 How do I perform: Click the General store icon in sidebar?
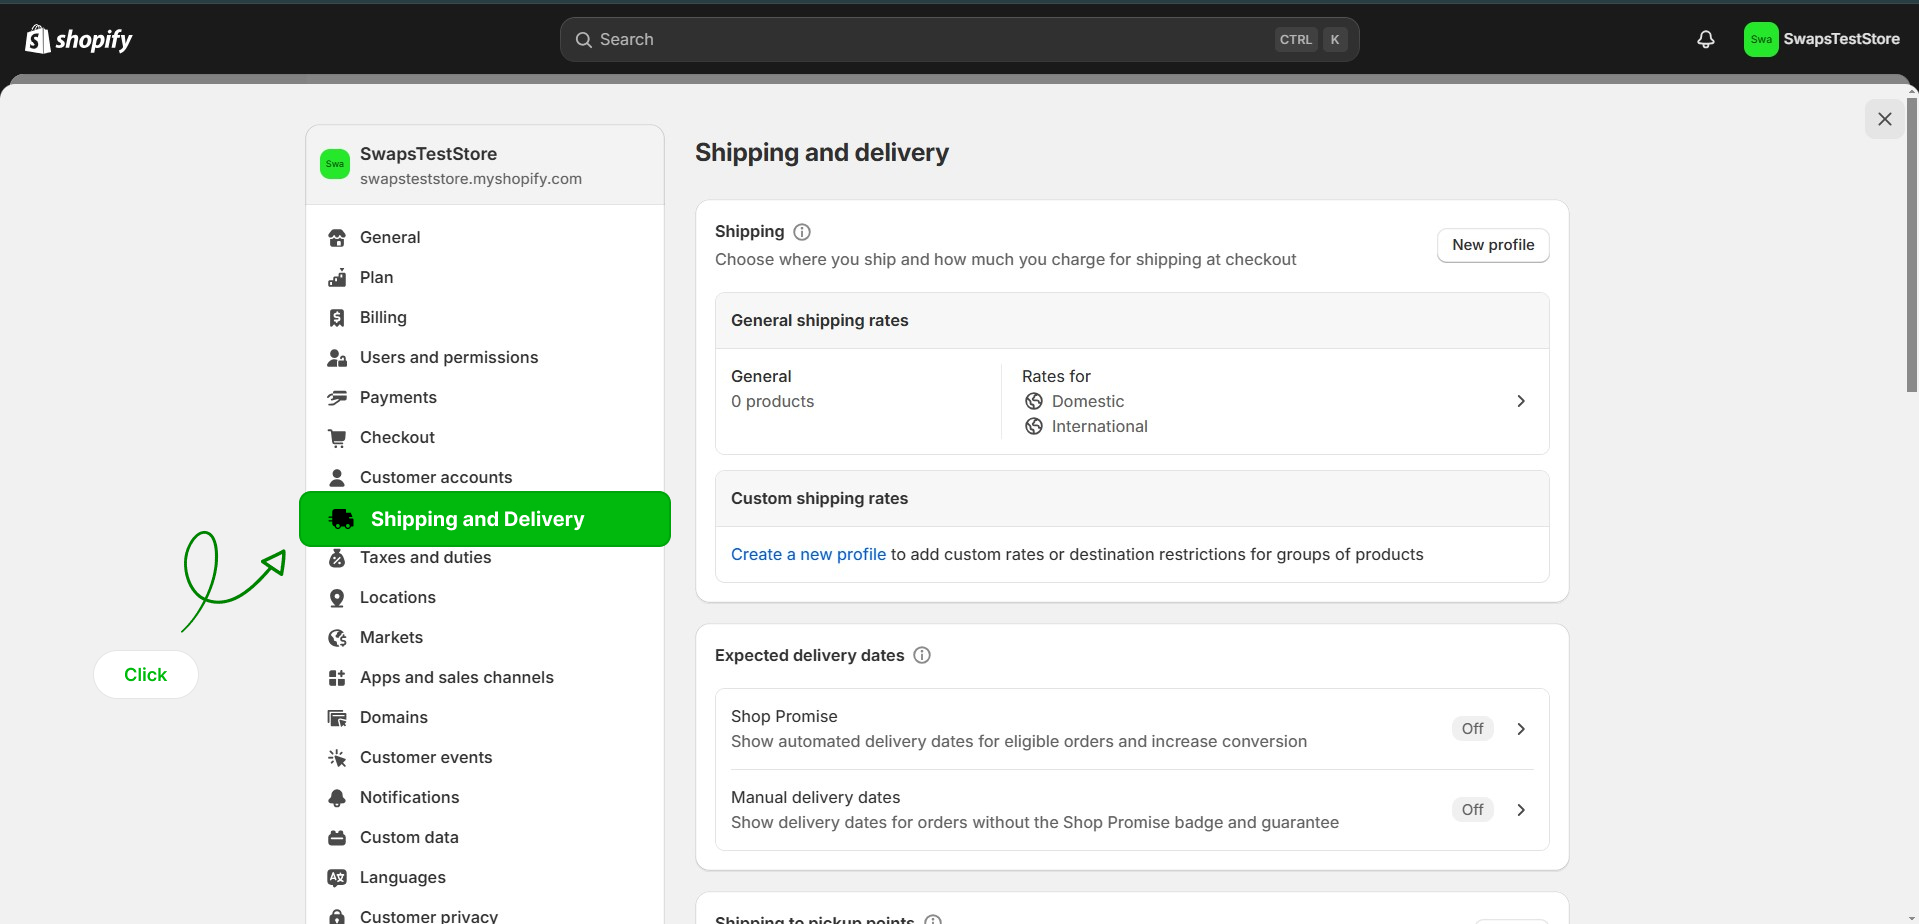337,238
